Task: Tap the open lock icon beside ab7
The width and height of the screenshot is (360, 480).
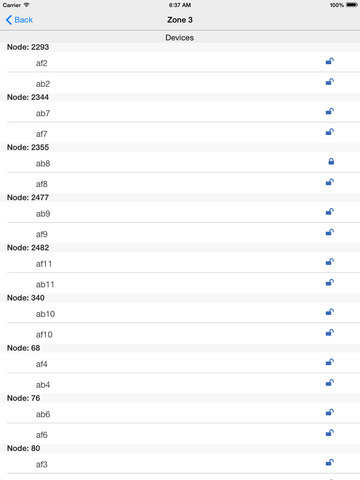Action: (330, 111)
